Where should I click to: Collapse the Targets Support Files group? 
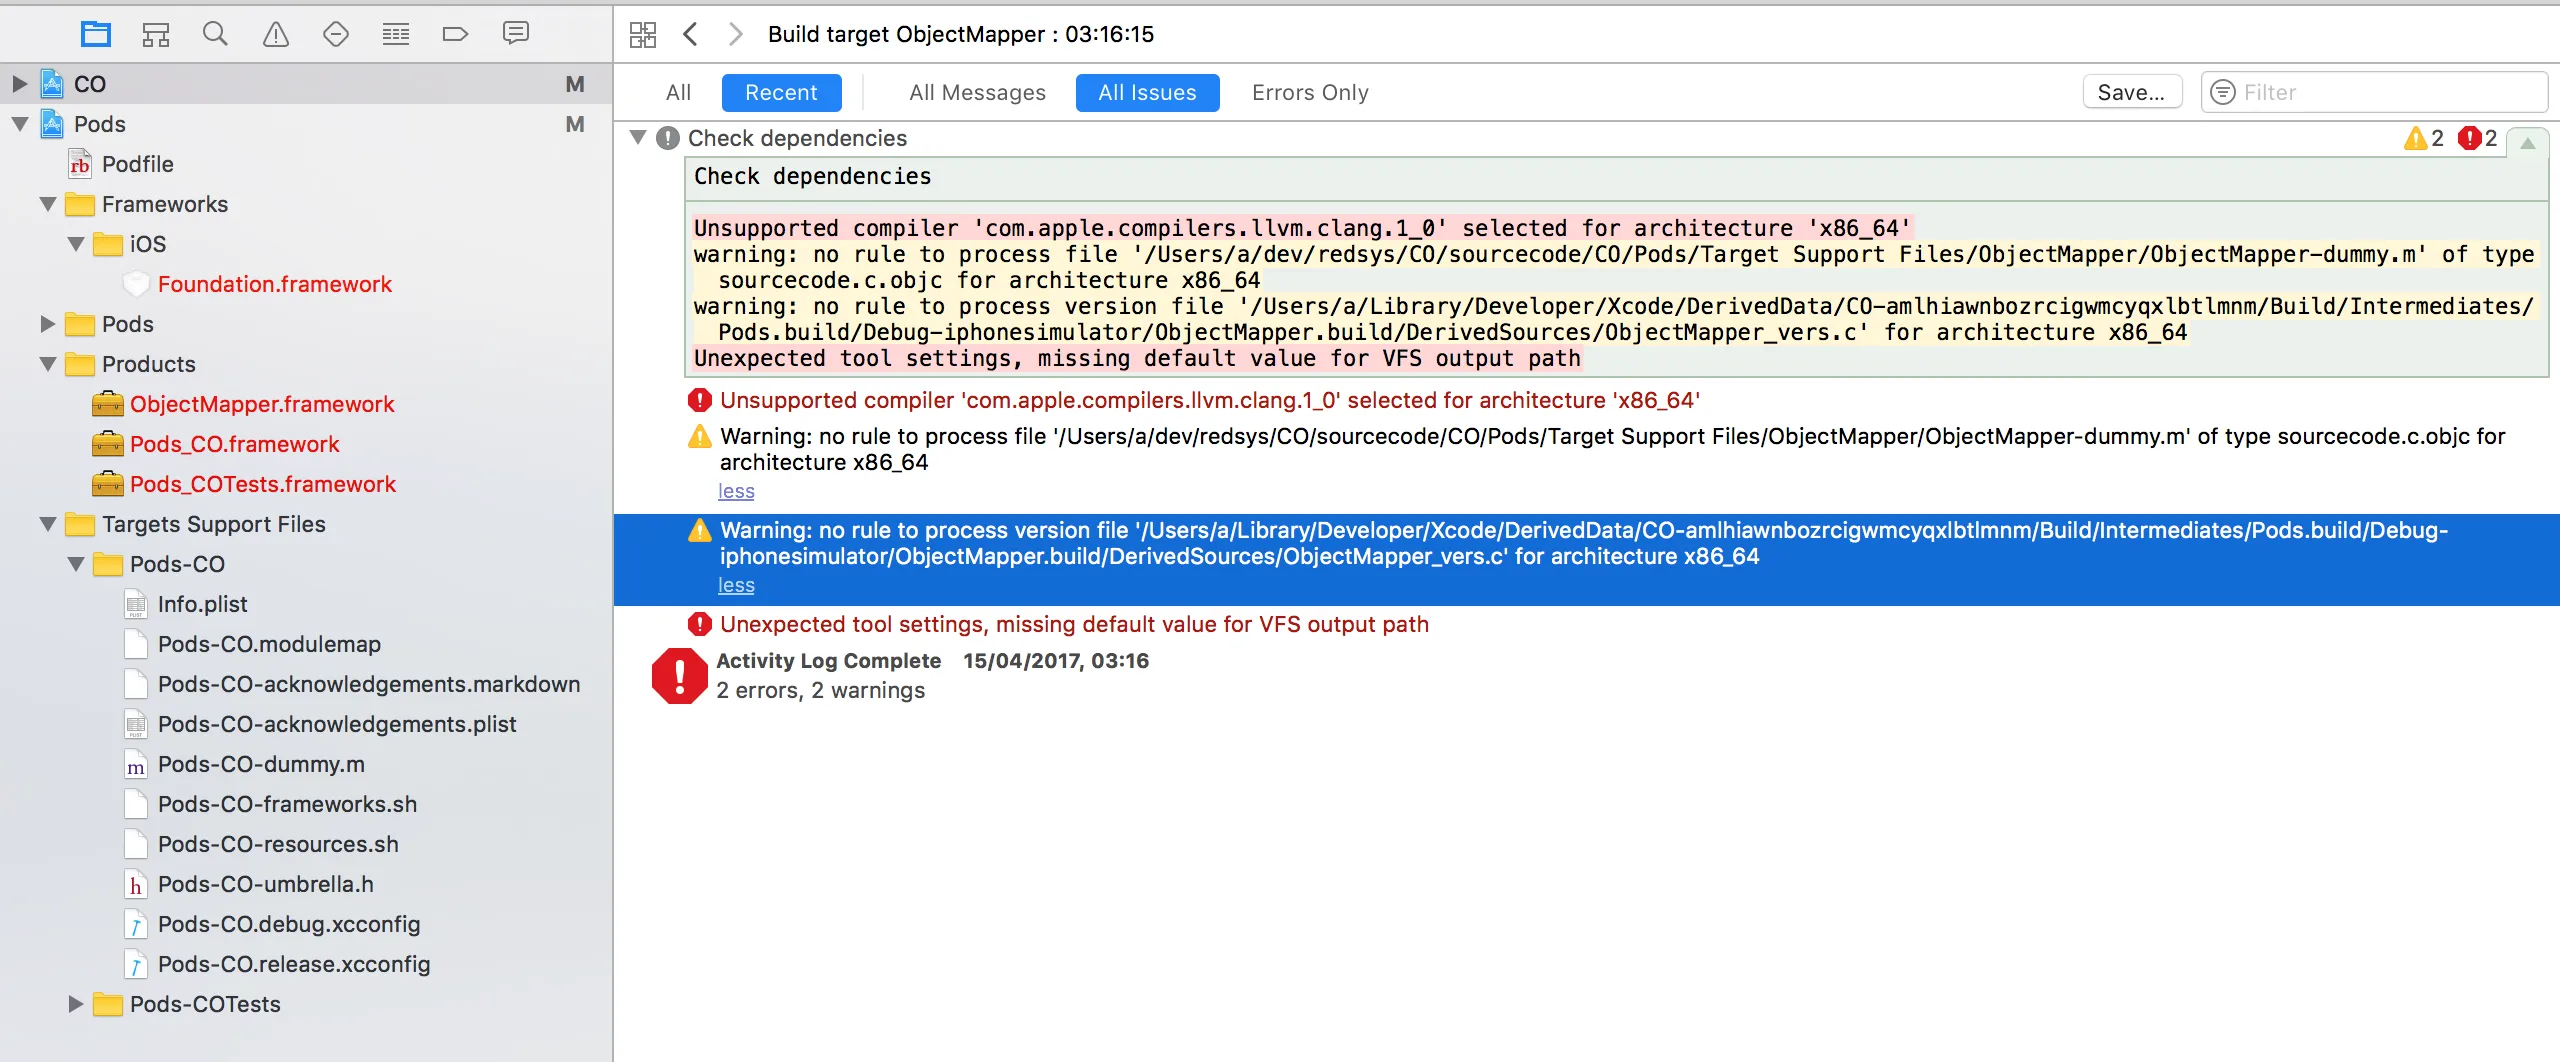(x=47, y=524)
